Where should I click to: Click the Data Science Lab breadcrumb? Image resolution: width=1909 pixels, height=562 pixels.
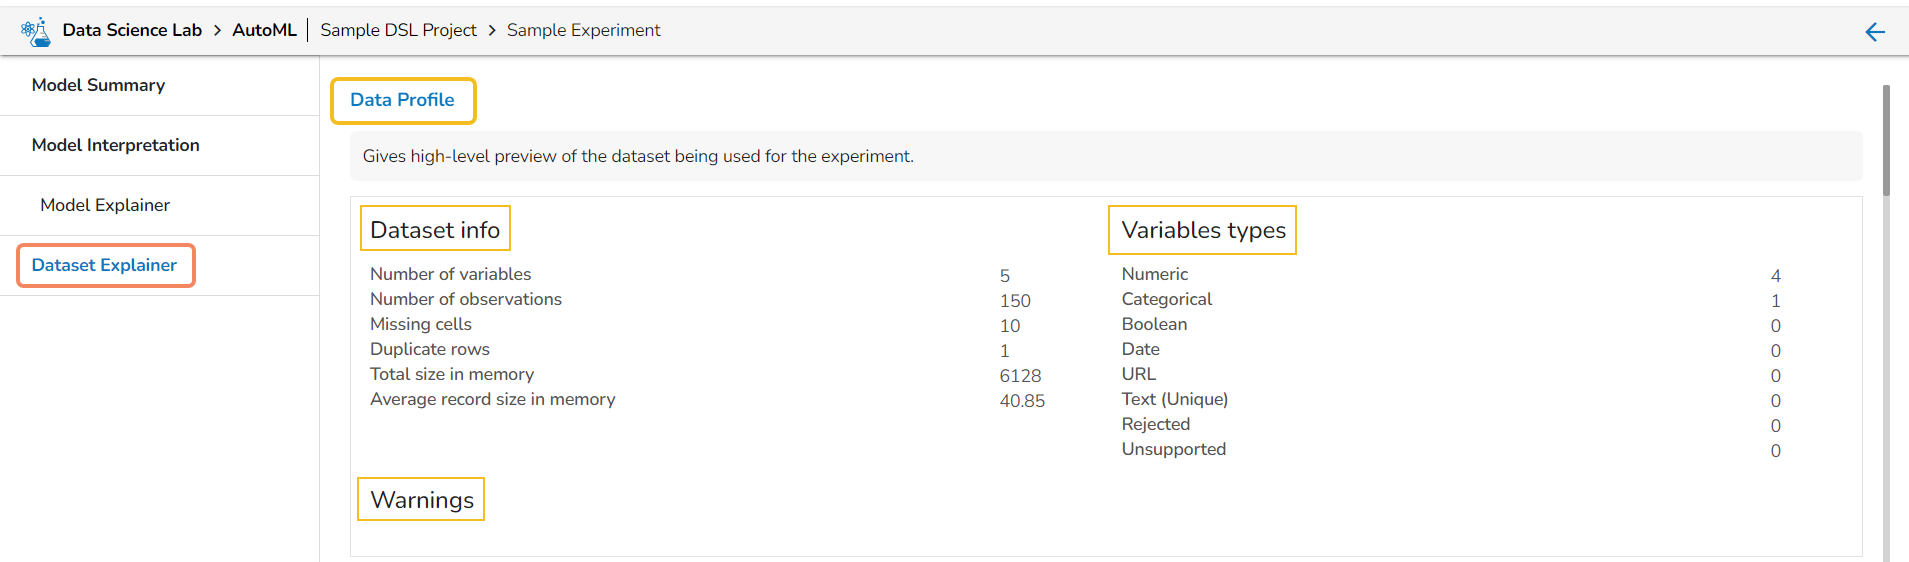(132, 30)
